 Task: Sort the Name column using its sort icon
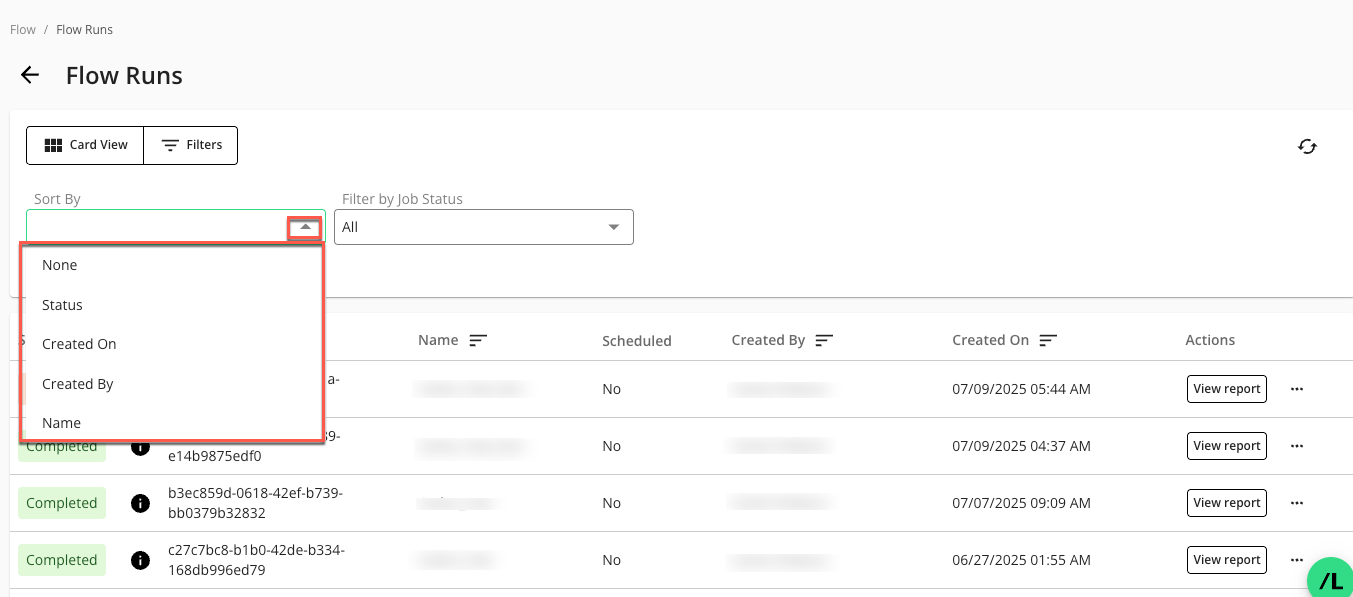click(x=478, y=341)
